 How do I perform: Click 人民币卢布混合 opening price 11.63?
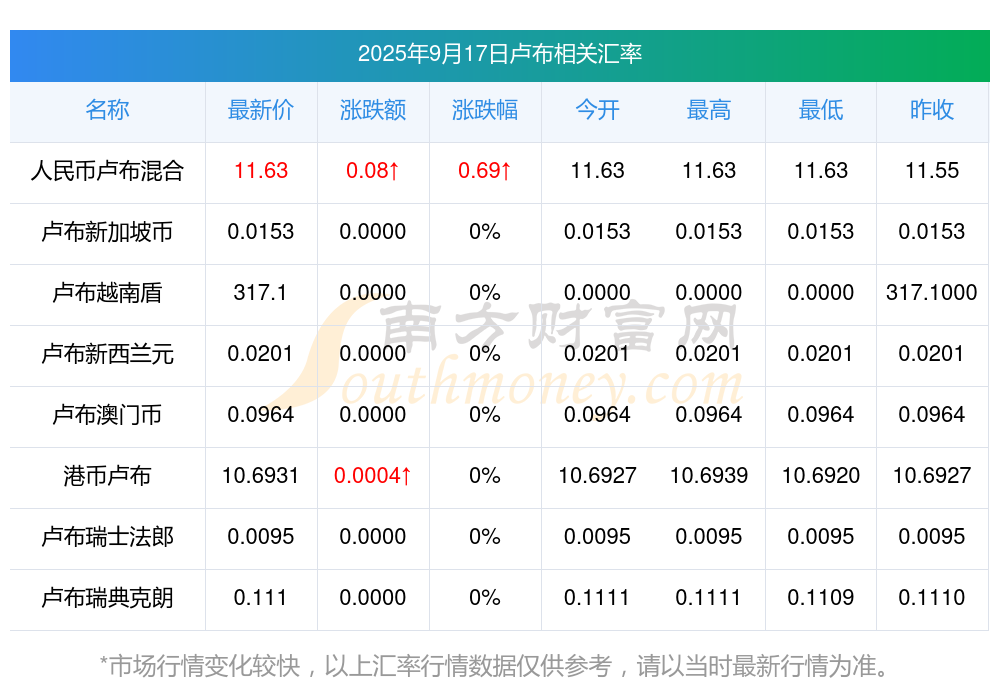click(x=597, y=171)
